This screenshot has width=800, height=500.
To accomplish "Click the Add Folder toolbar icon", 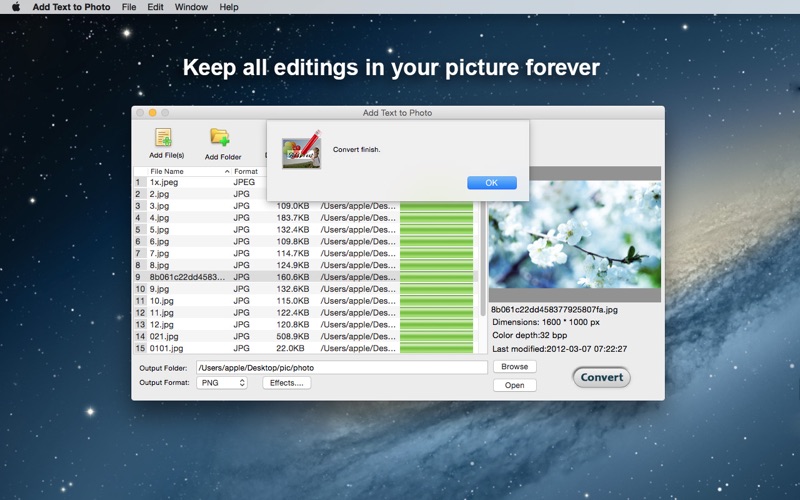I will (x=220, y=138).
